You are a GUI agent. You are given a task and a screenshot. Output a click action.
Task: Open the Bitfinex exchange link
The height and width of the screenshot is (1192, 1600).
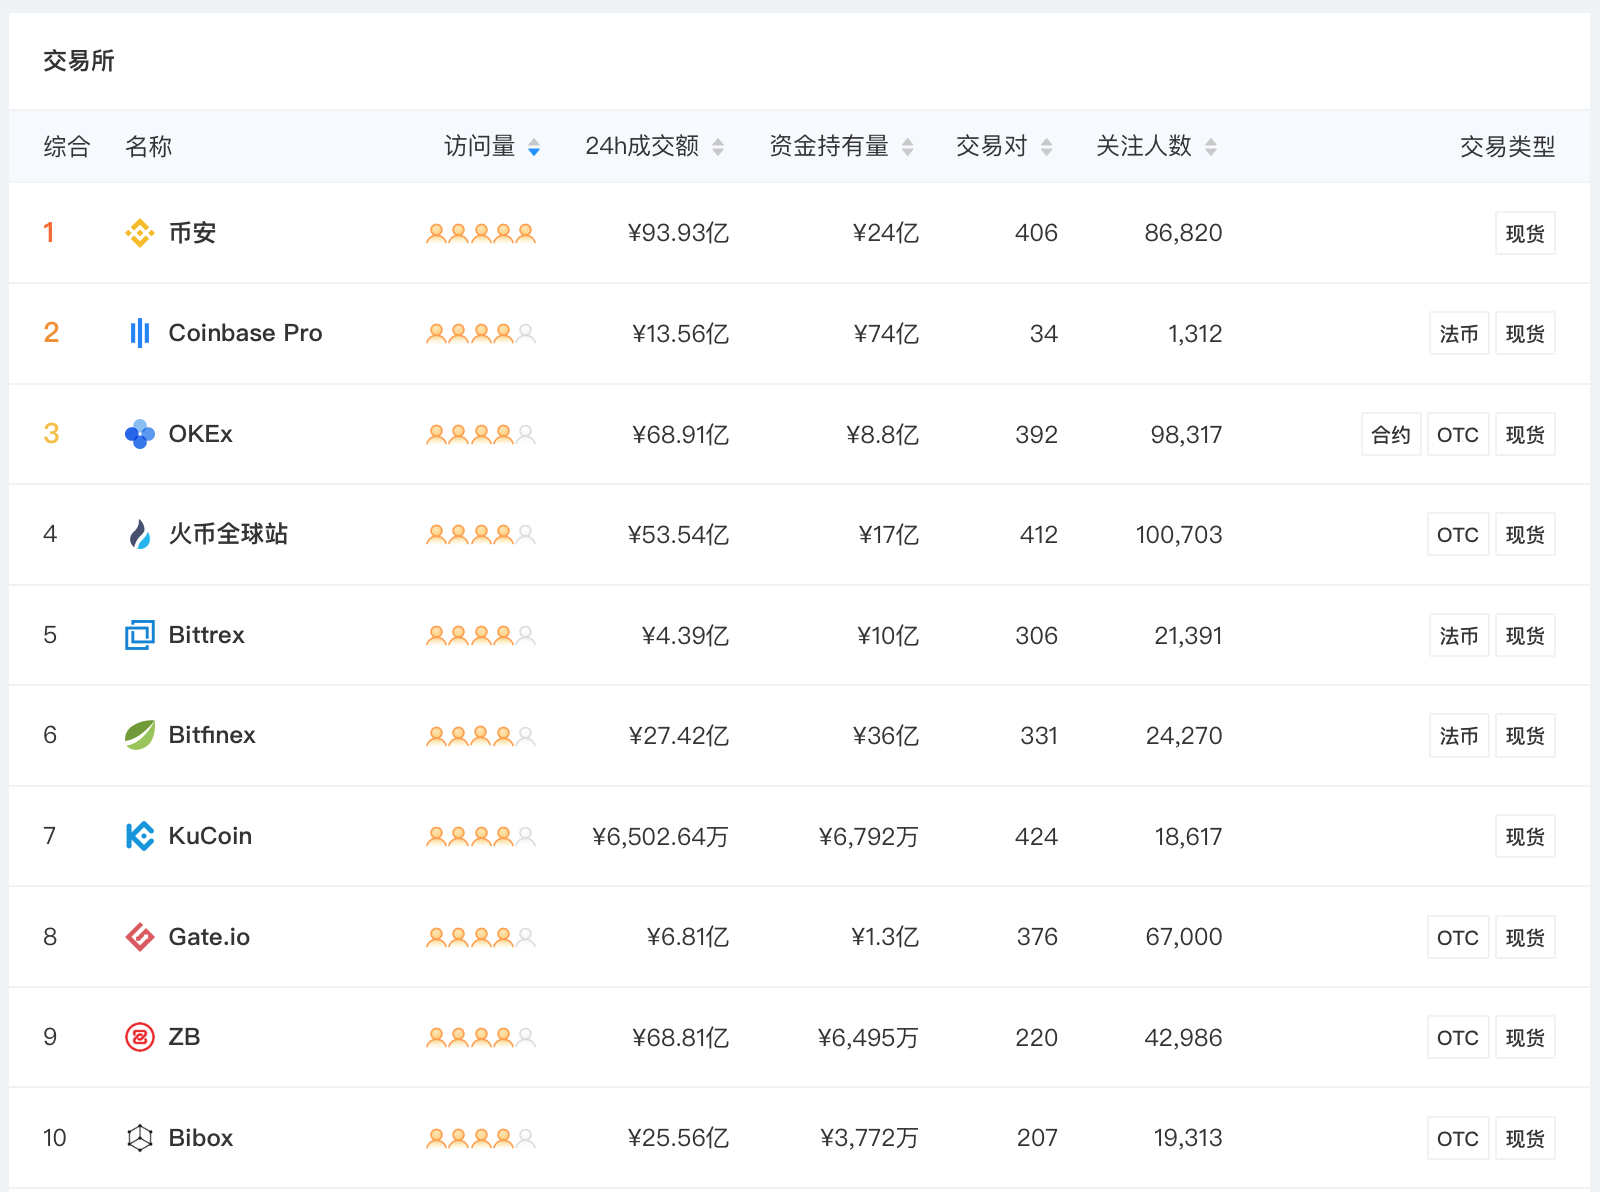tap(212, 735)
